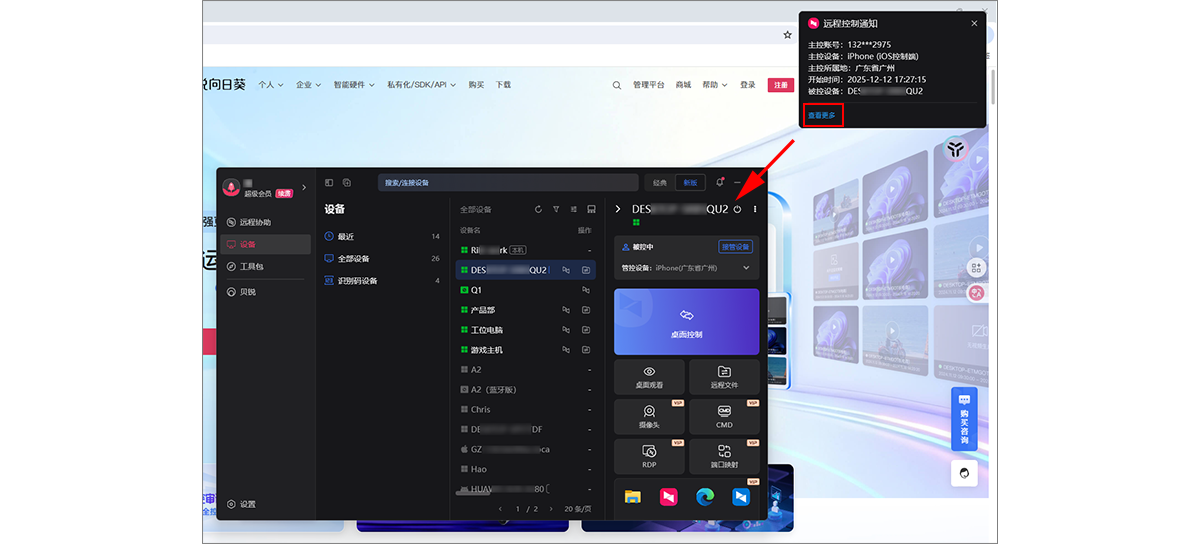Click remote control icon on 产品部 row
This screenshot has width=1200, height=544.
[x=566, y=310]
